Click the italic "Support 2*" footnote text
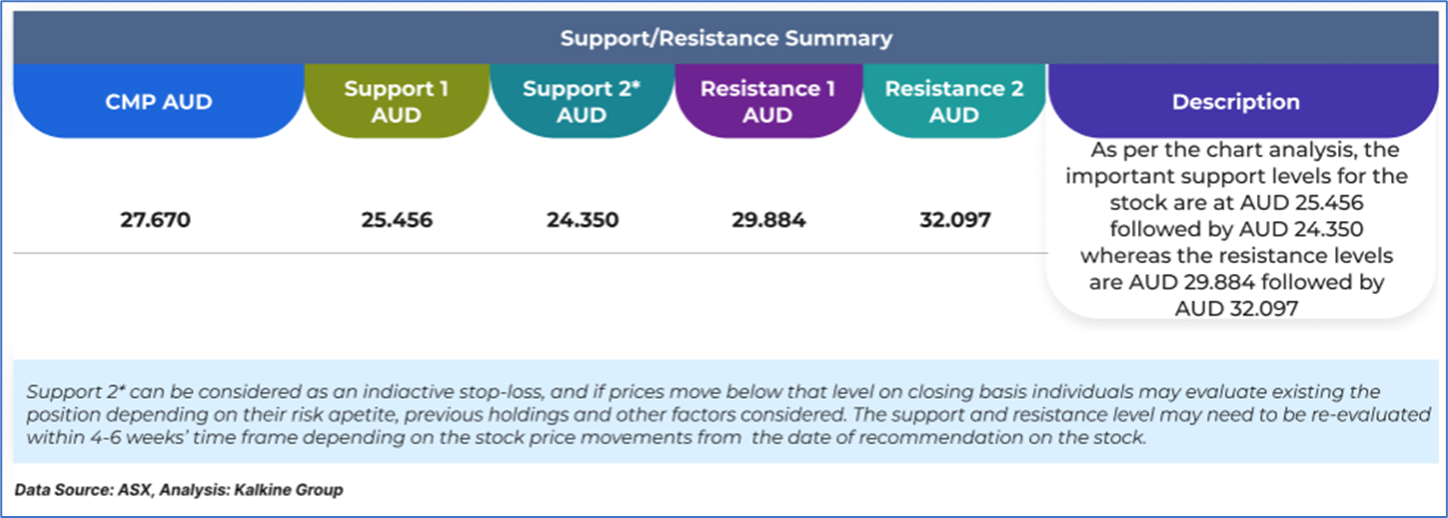The image size is (1448, 518). pyautogui.click(x=66, y=391)
